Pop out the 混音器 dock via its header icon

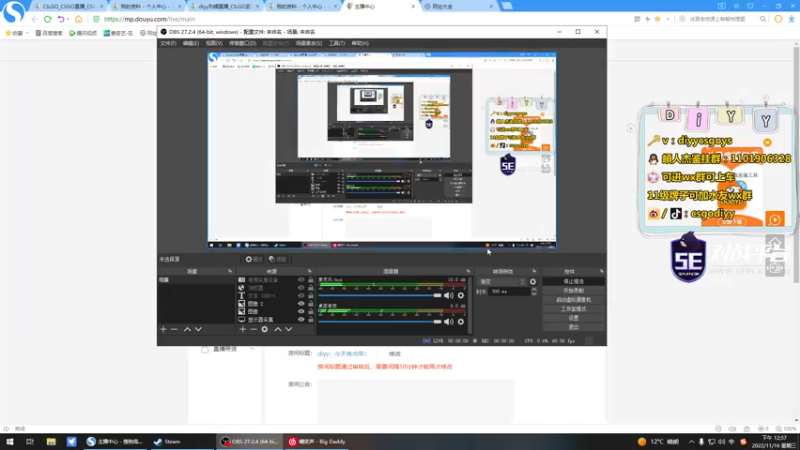click(468, 271)
